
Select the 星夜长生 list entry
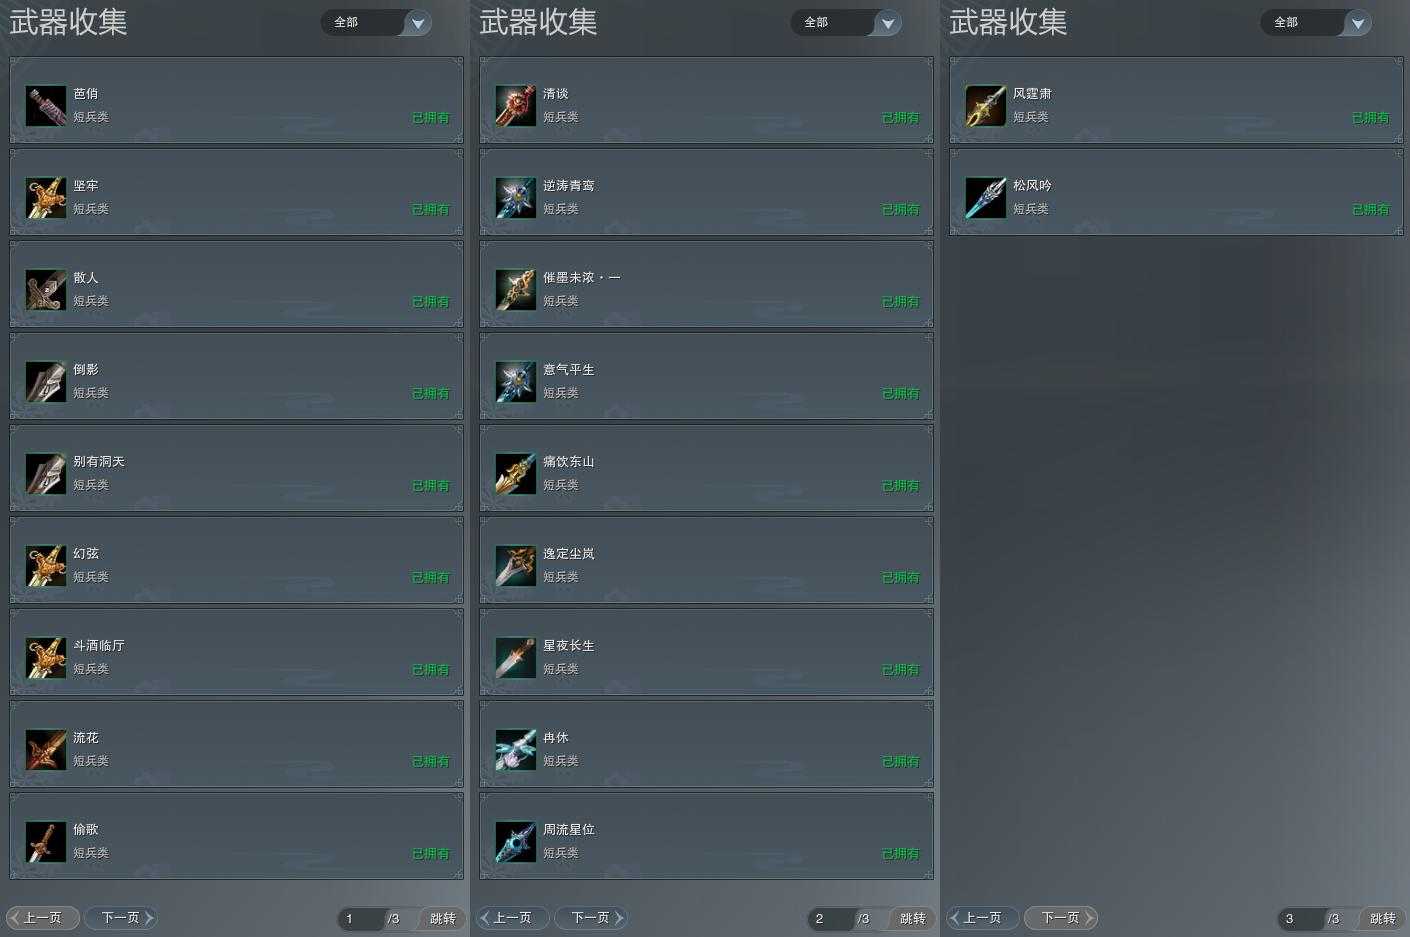[707, 652]
